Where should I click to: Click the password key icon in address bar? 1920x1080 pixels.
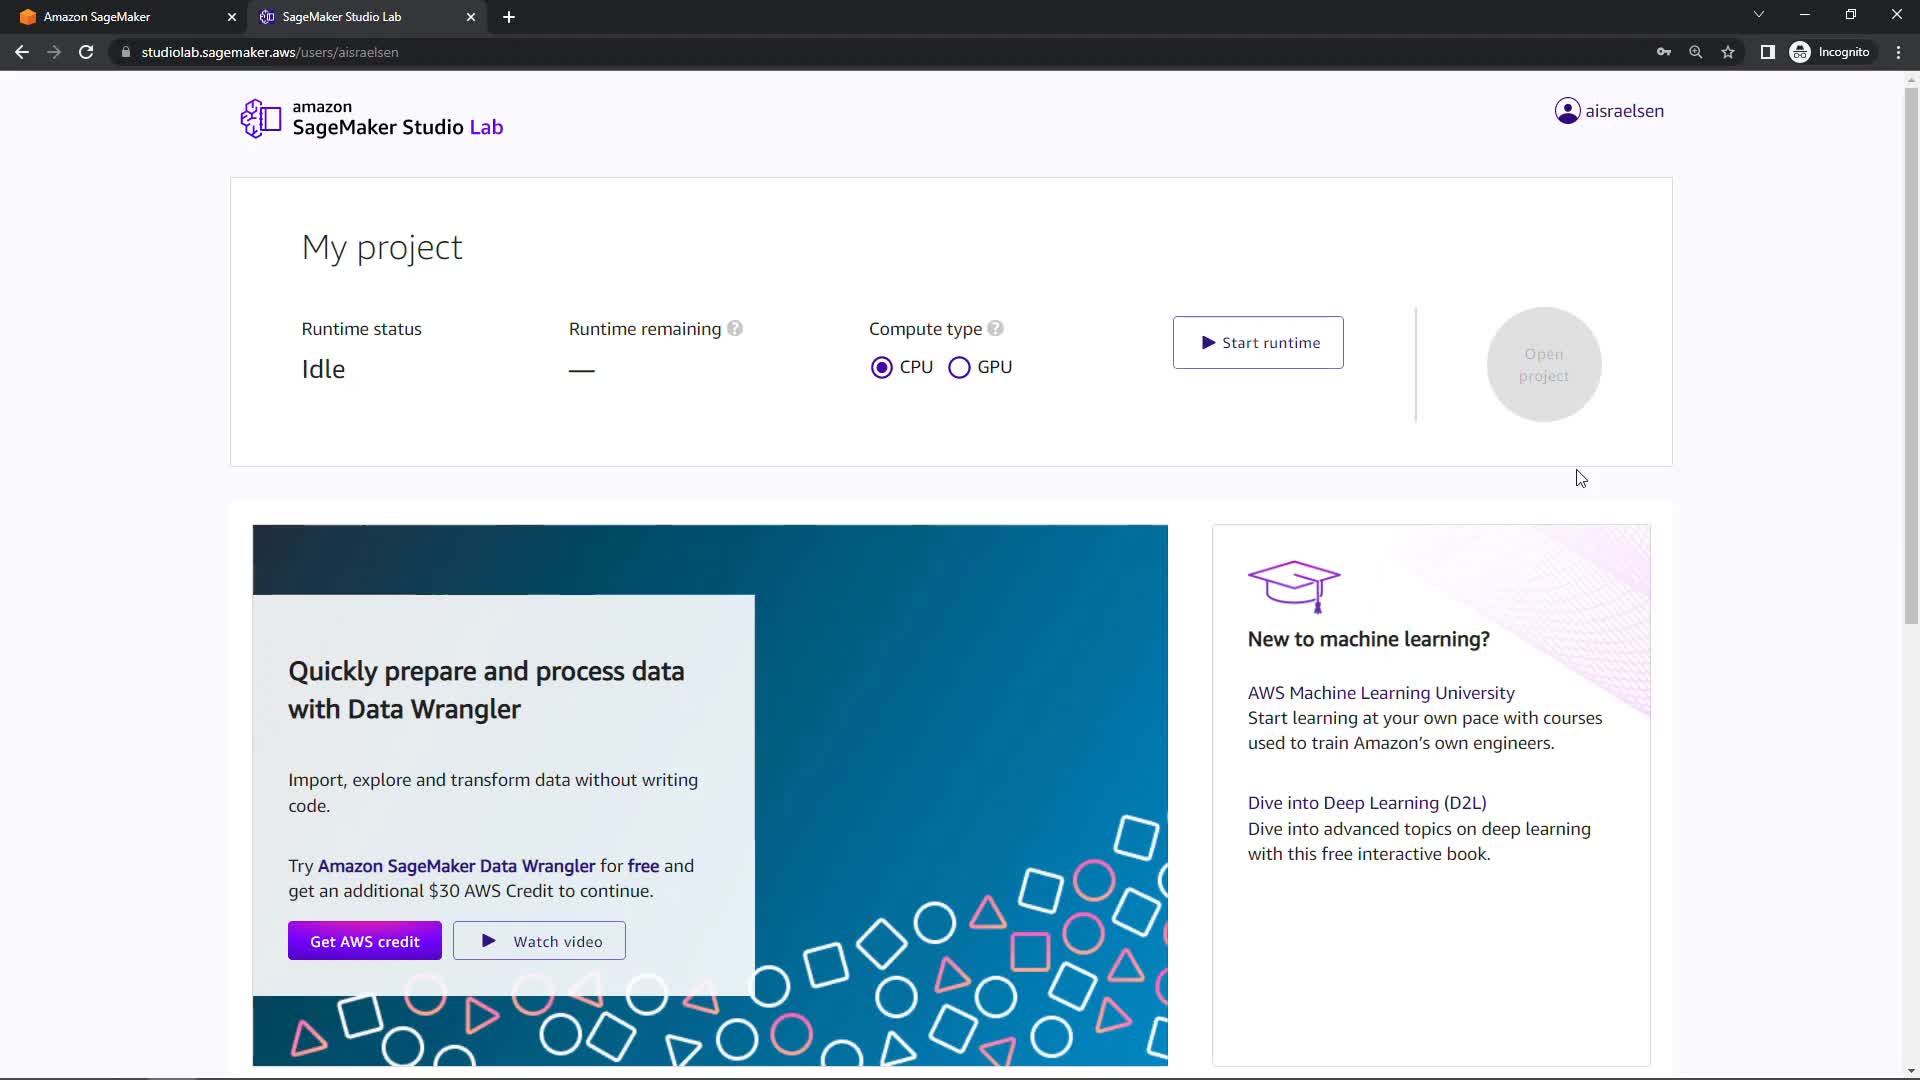pyautogui.click(x=1664, y=52)
